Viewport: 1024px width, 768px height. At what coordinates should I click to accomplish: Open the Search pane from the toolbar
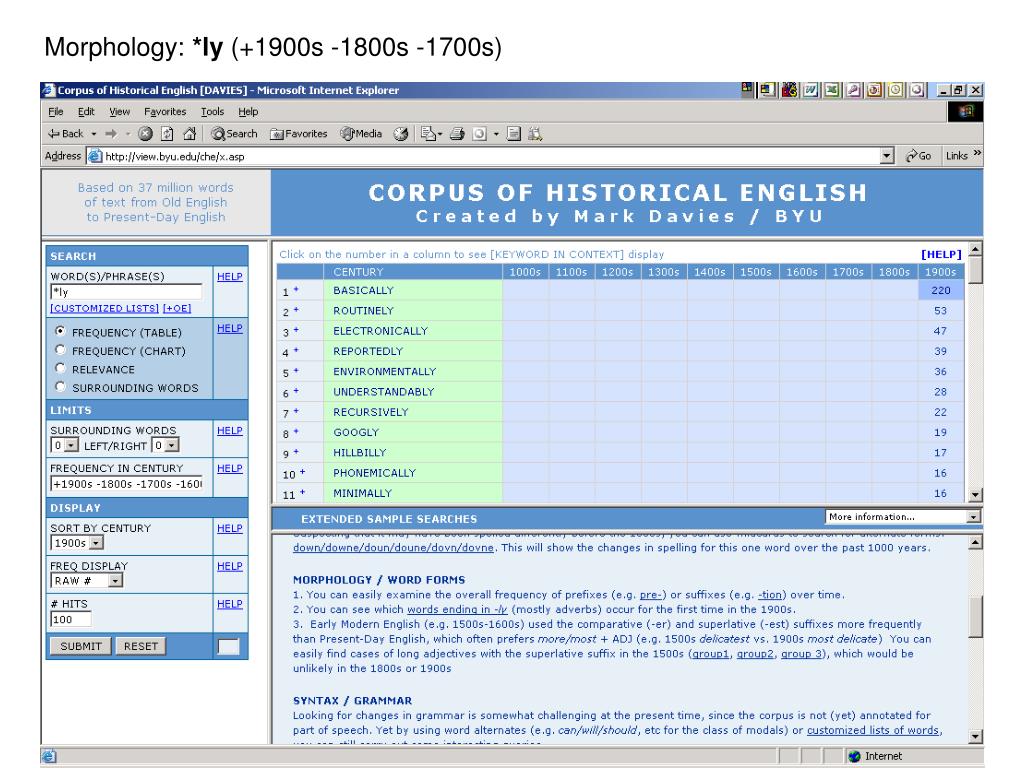(x=234, y=134)
